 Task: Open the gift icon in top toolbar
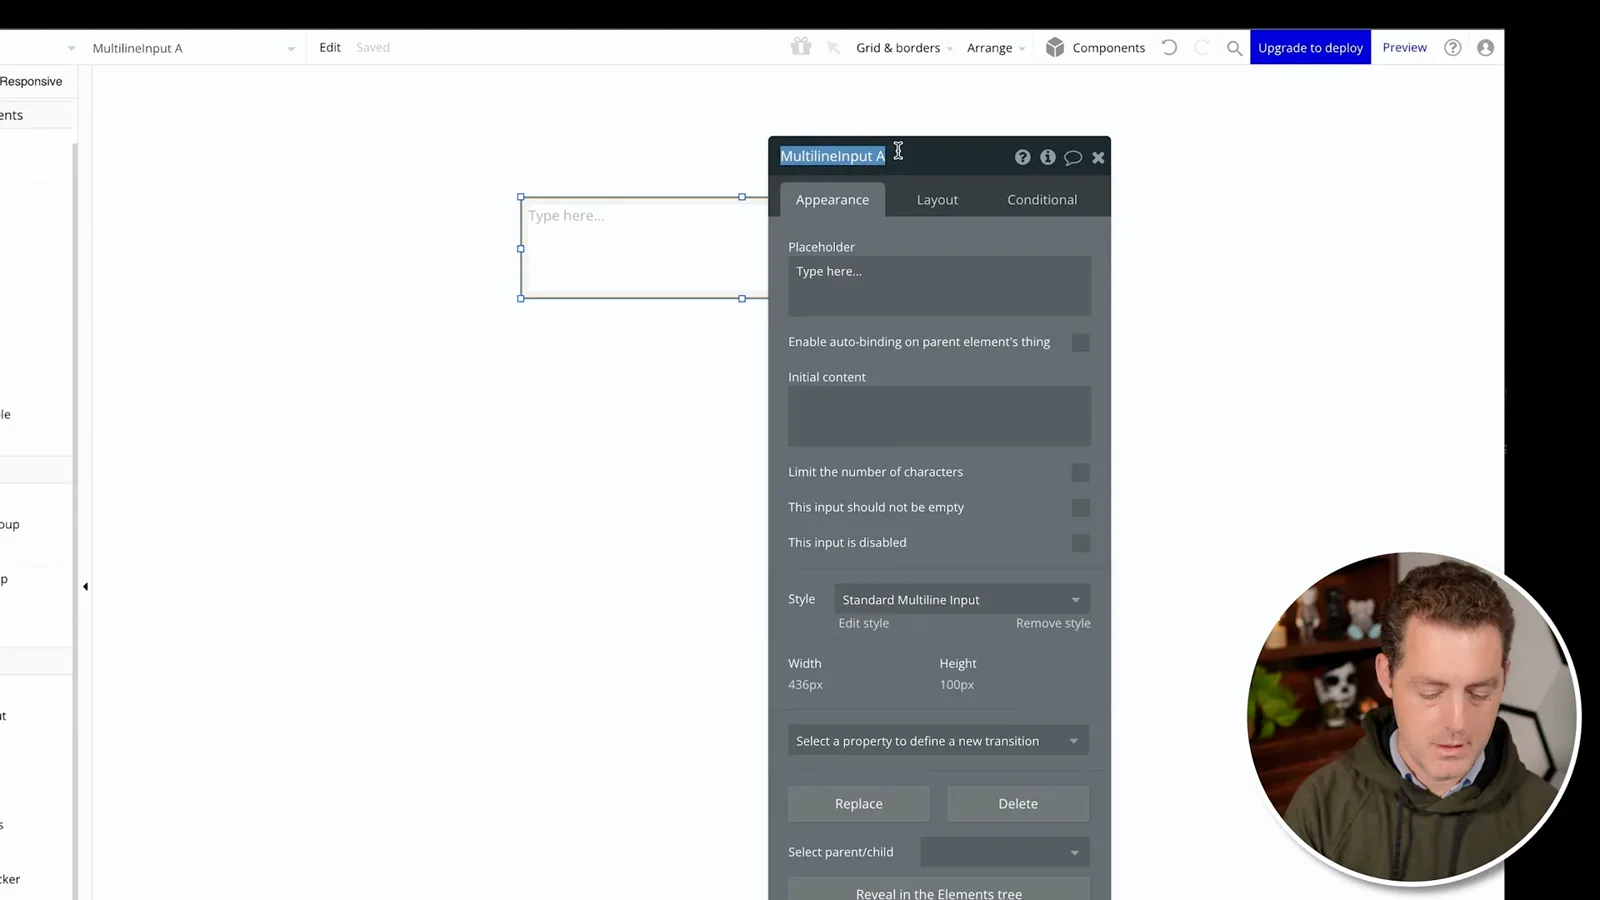pos(800,47)
